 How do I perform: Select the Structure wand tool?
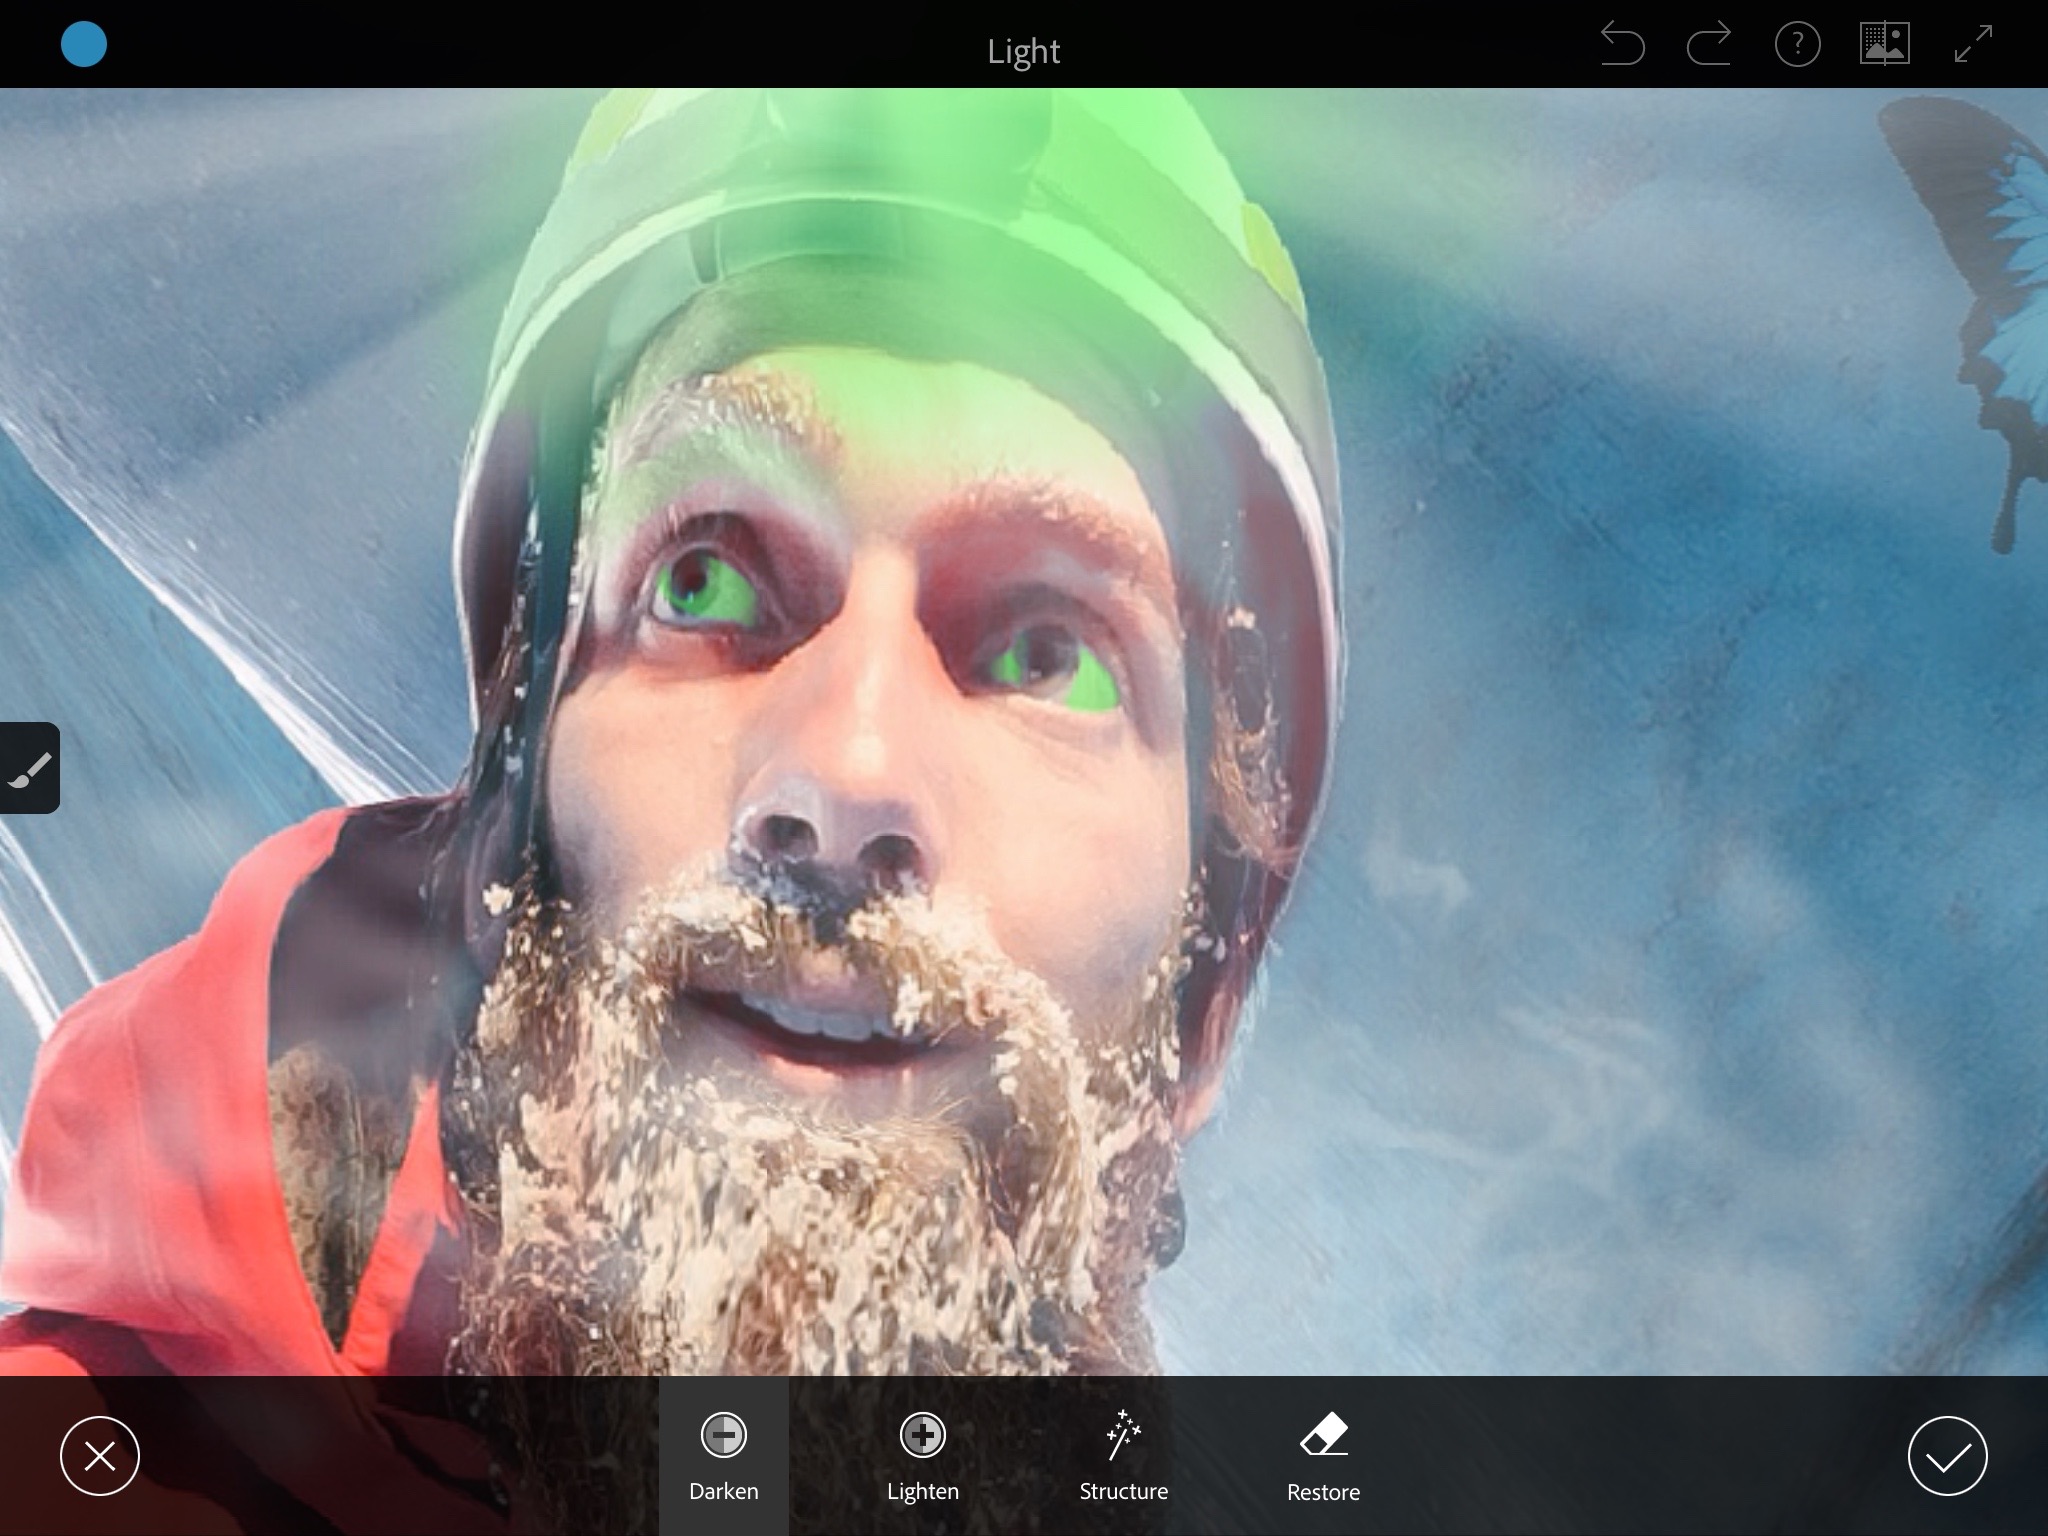click(1123, 1456)
